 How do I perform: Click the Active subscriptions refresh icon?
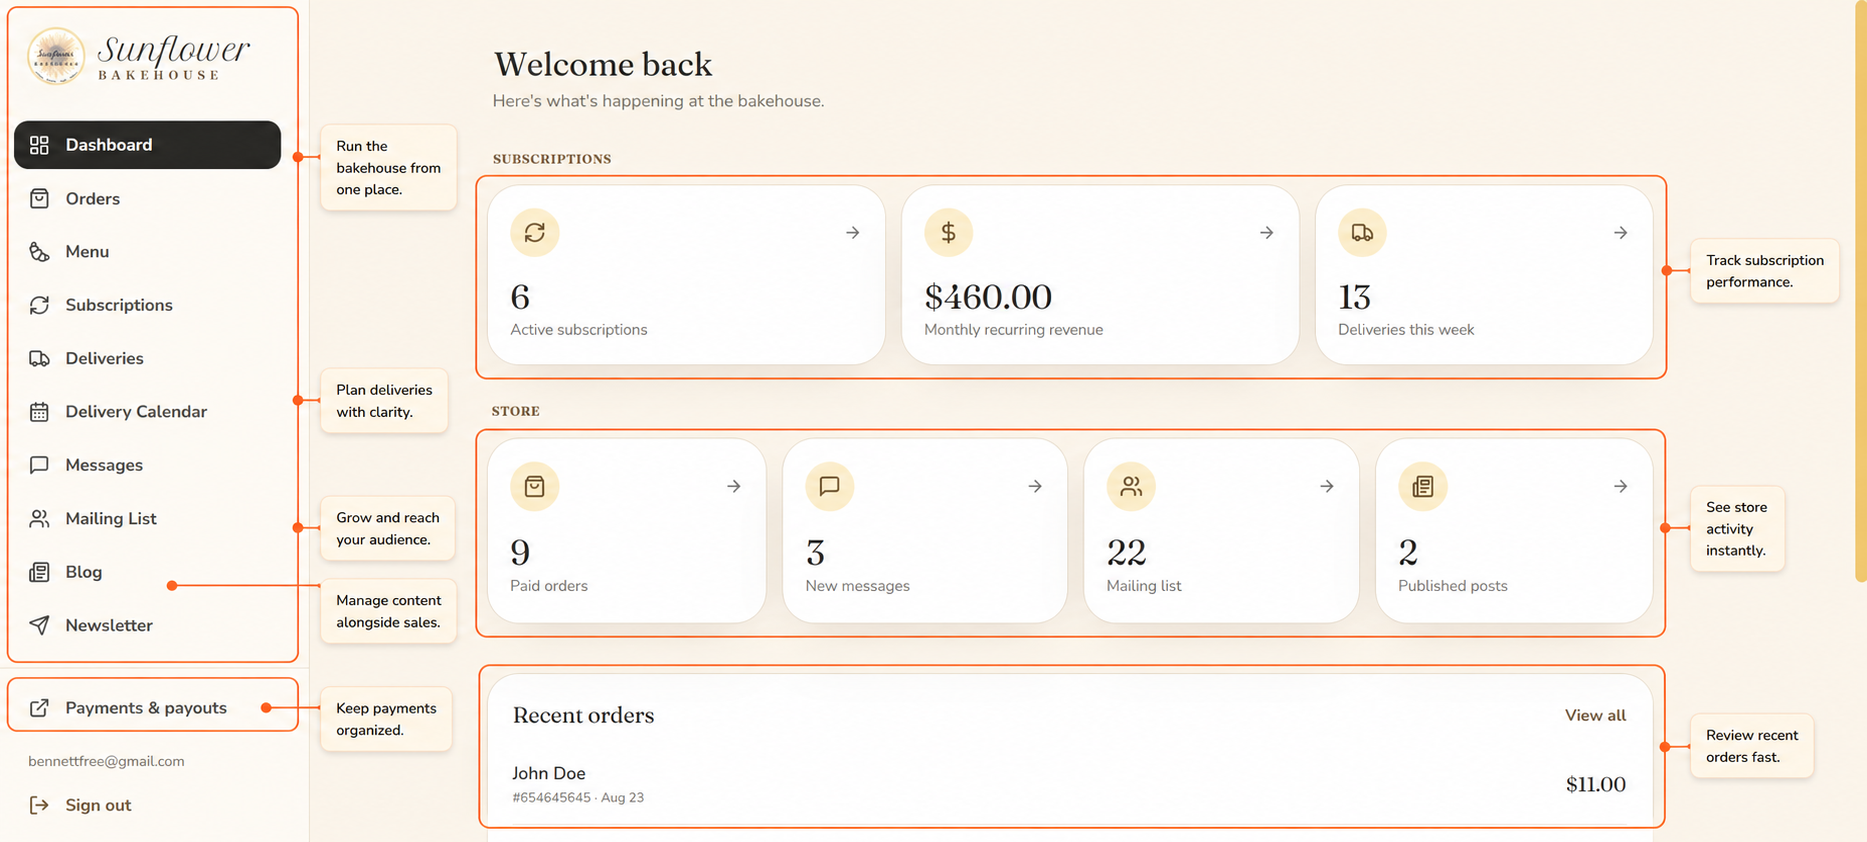click(535, 233)
